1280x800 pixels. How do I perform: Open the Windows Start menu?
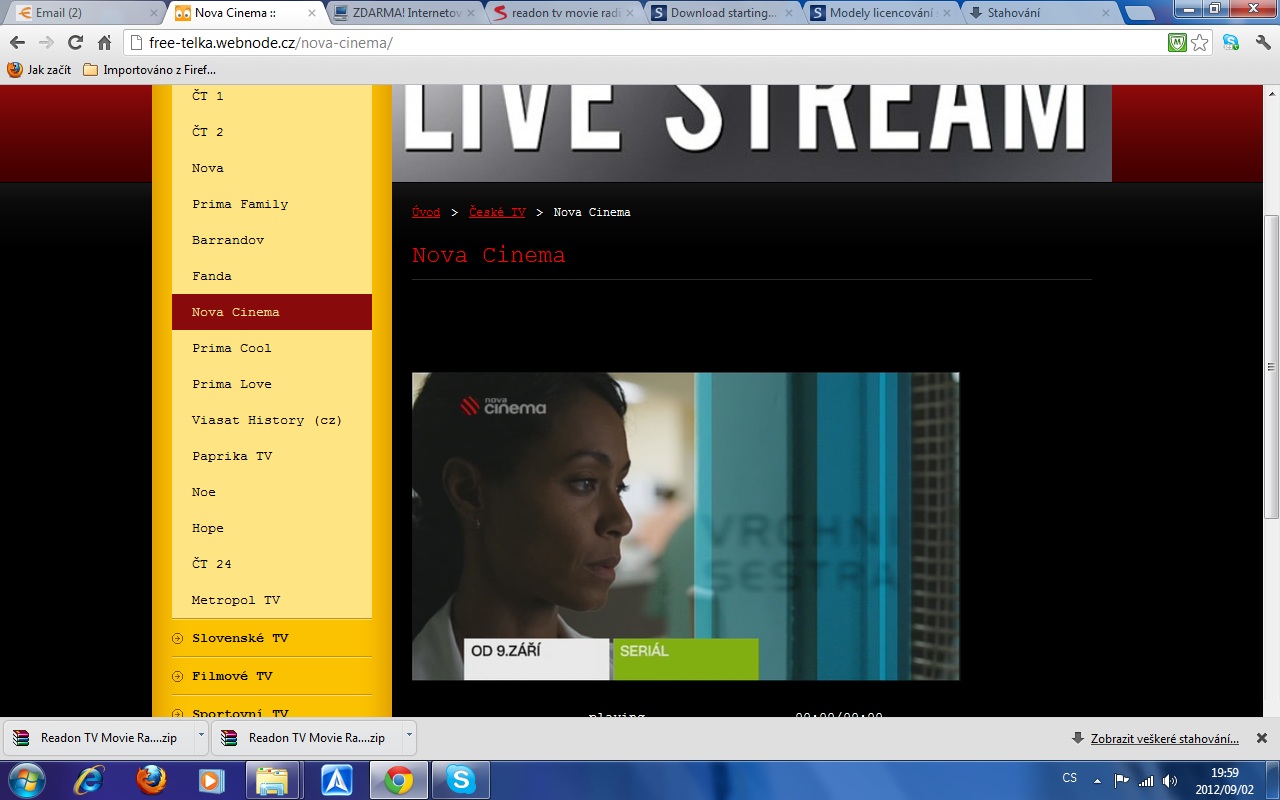coord(26,779)
